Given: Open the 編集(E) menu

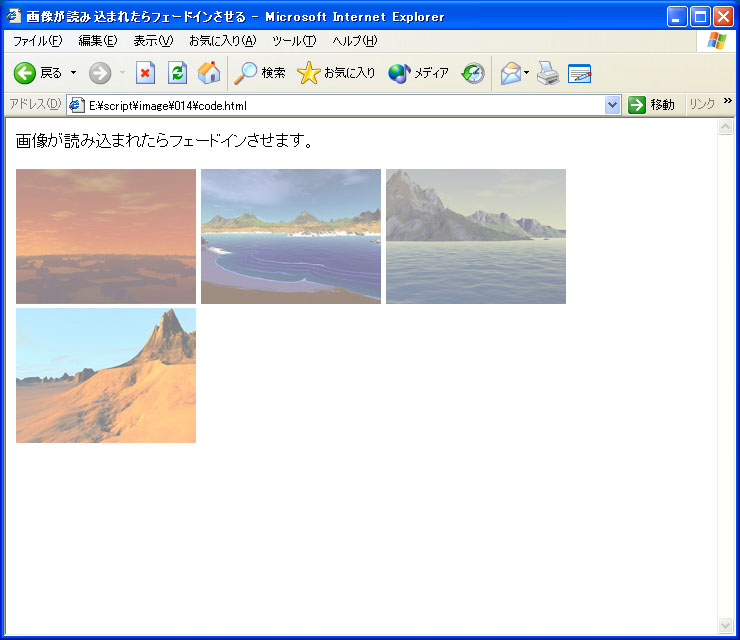Looking at the screenshot, I should tap(98, 41).
